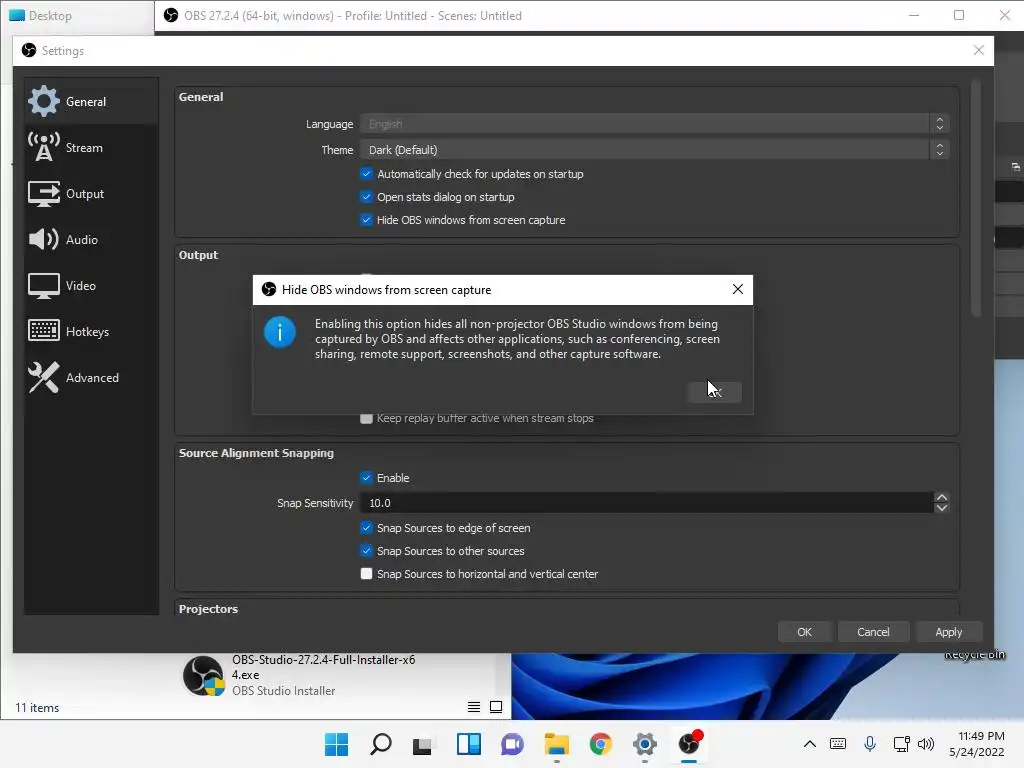The image size is (1024, 768).
Task: Open File Explorer from taskbar
Action: click(x=556, y=744)
